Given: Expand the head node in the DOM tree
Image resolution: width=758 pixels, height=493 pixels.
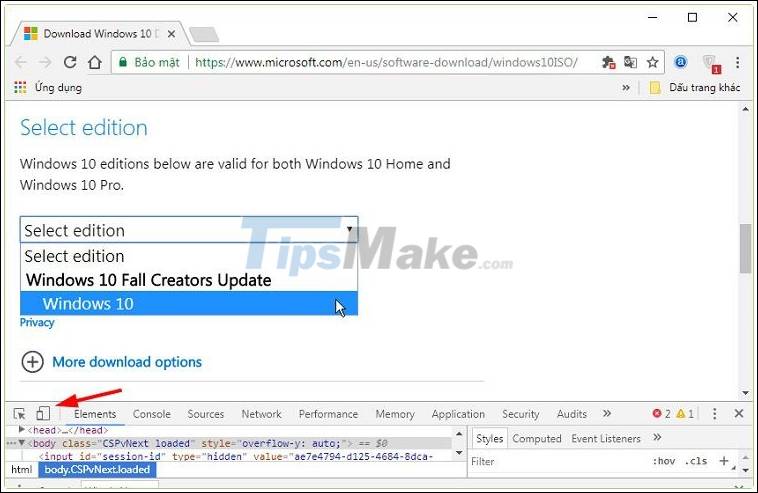Looking at the screenshot, I should pos(21,429).
